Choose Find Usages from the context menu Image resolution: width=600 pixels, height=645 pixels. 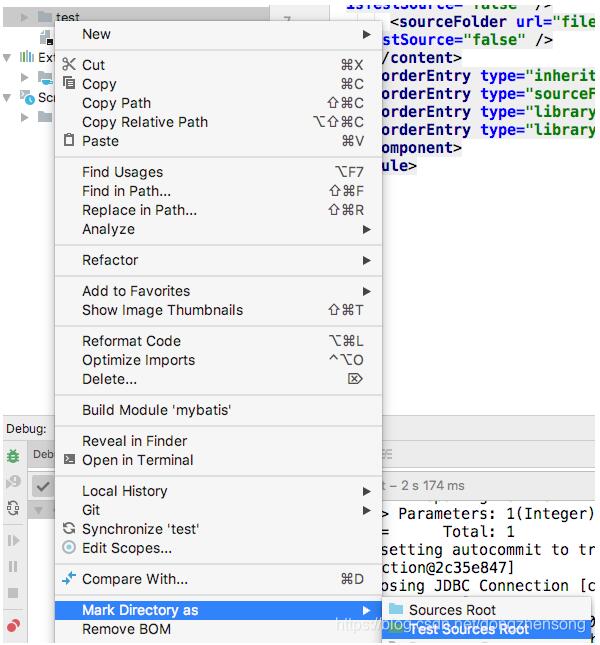[122, 172]
